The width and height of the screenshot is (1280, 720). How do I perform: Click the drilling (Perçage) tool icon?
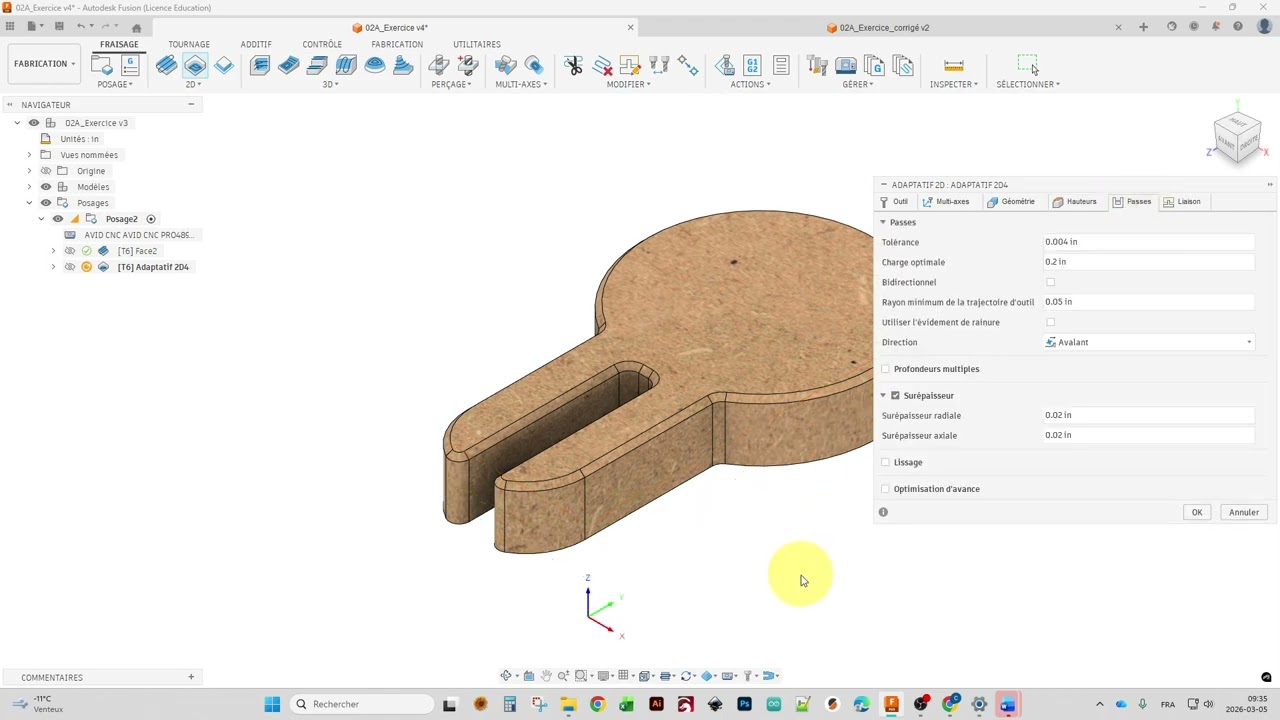tap(439, 65)
